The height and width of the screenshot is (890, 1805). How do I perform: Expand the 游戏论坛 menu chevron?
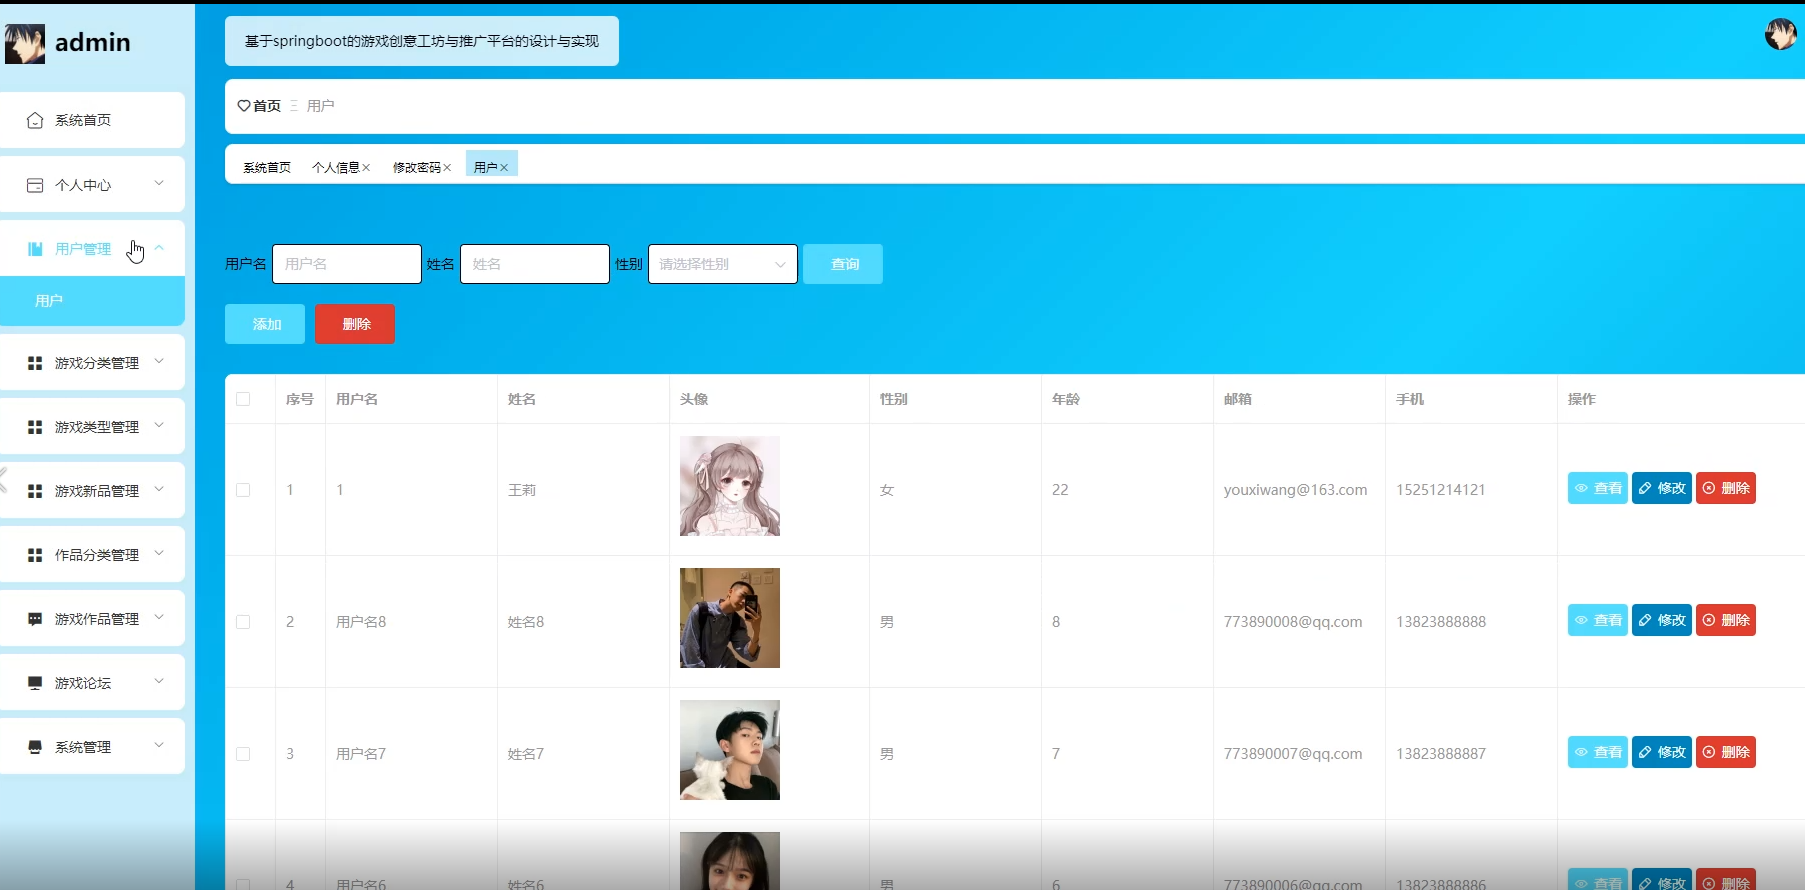tap(159, 682)
